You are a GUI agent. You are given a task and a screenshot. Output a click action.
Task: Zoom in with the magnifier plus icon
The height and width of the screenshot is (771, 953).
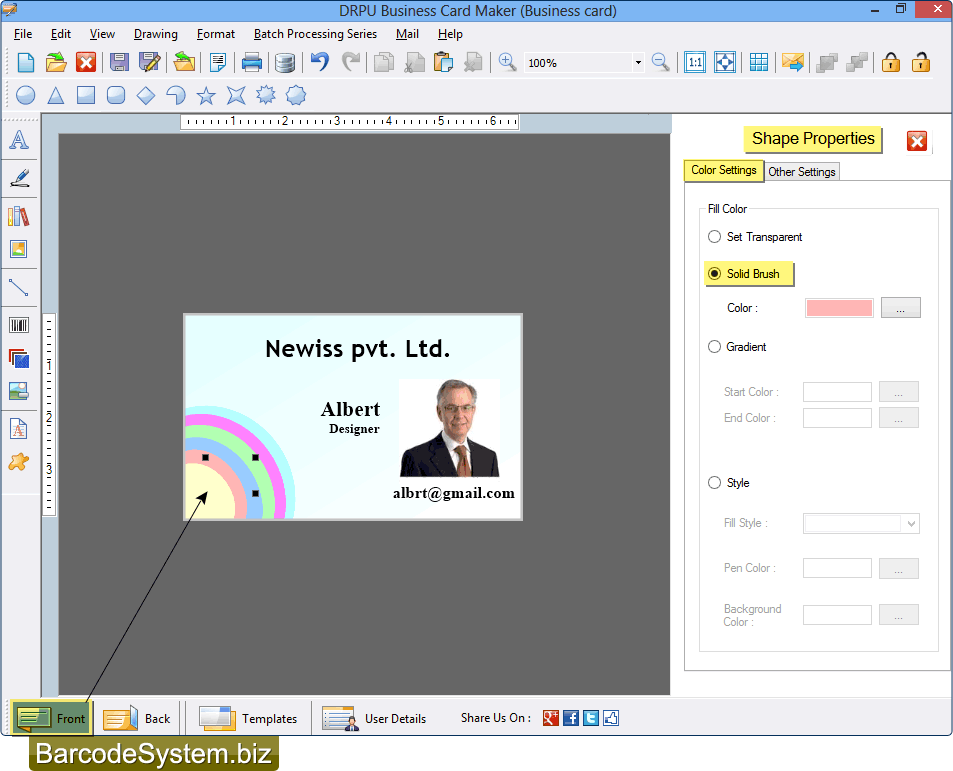click(x=507, y=62)
